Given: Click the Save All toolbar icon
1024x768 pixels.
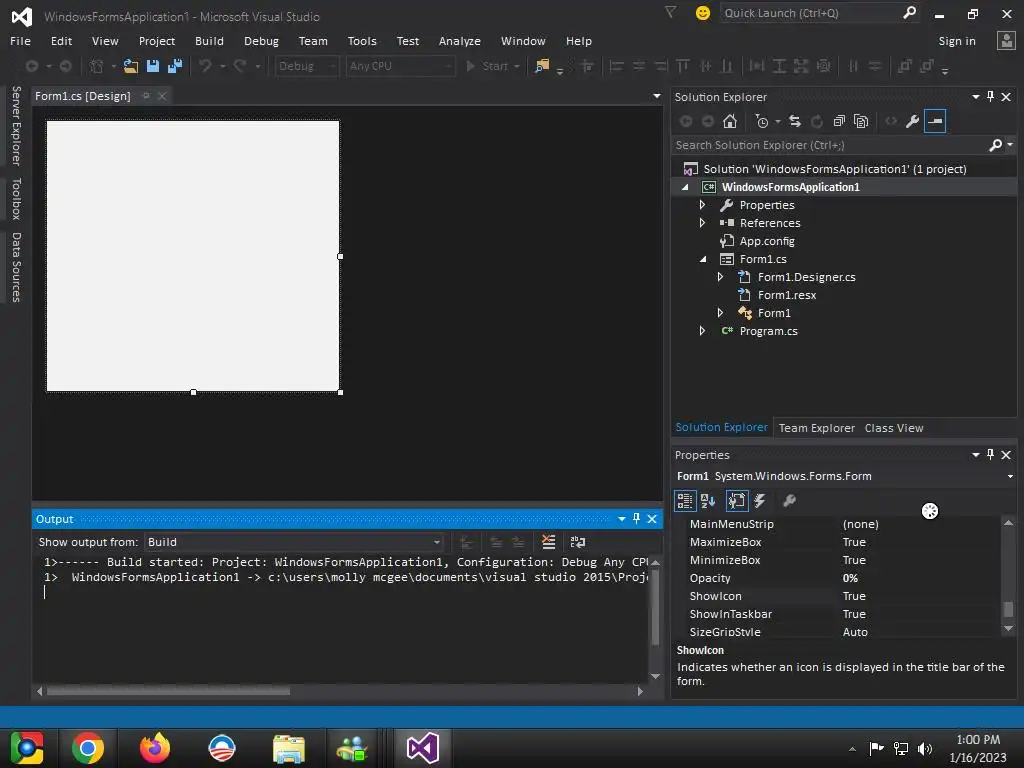Looking at the screenshot, I should 175,66.
